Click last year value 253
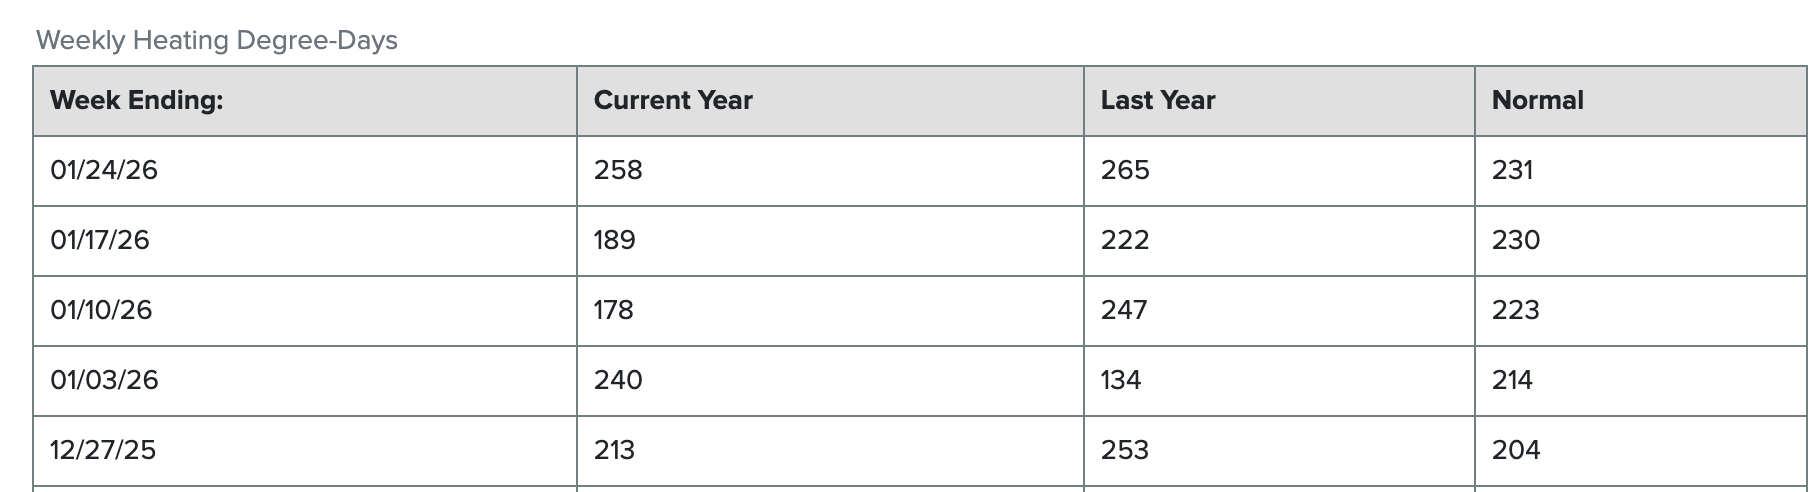Image resolution: width=1816 pixels, height=492 pixels. pos(1125,451)
